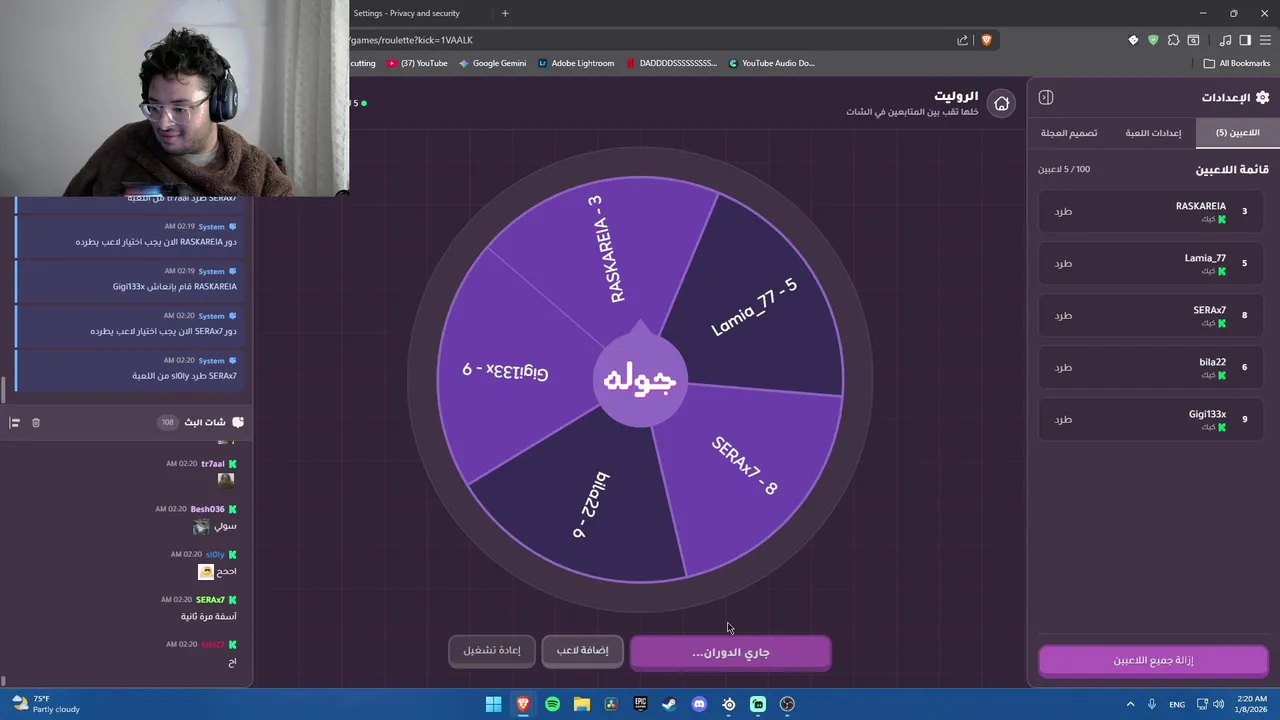The width and height of the screenshot is (1280, 720).
Task: Open the green shield adblock extension
Action: pos(1153,40)
